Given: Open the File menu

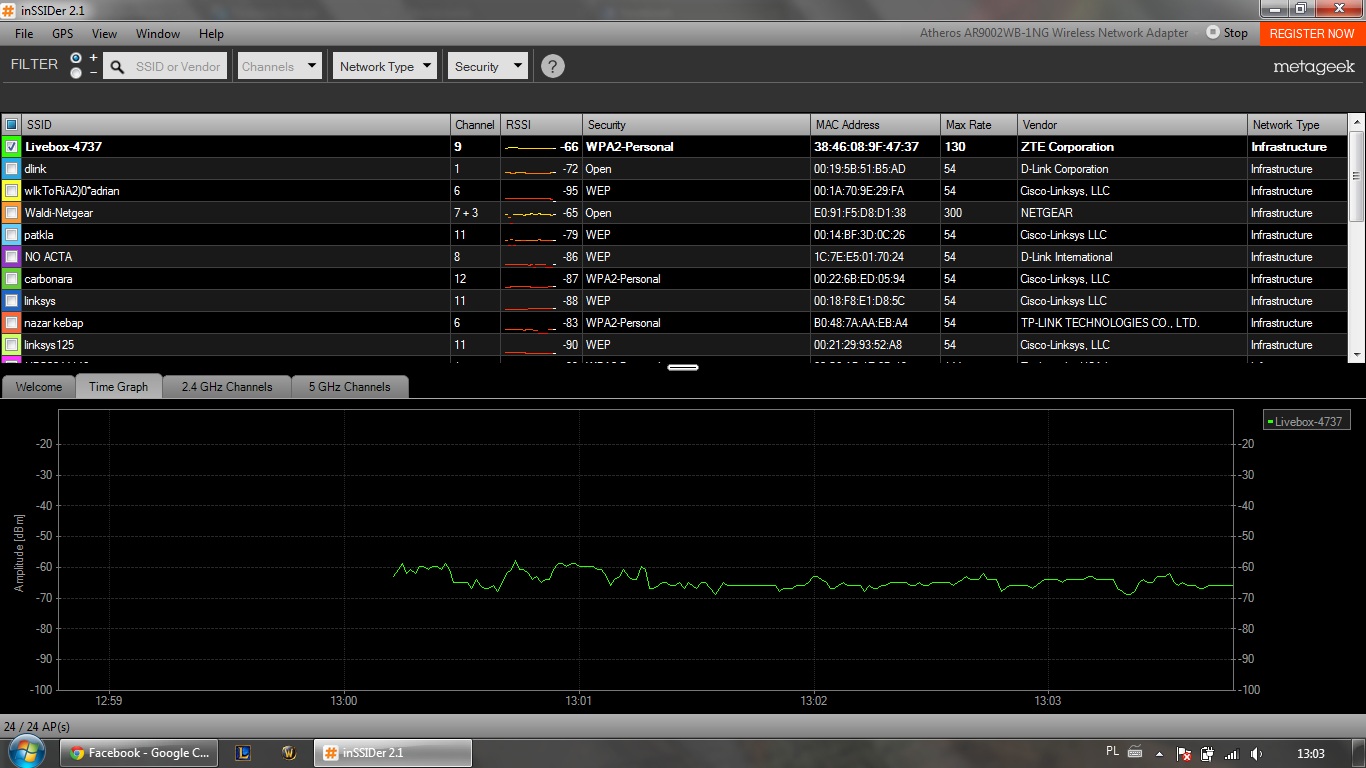Looking at the screenshot, I should point(24,33).
